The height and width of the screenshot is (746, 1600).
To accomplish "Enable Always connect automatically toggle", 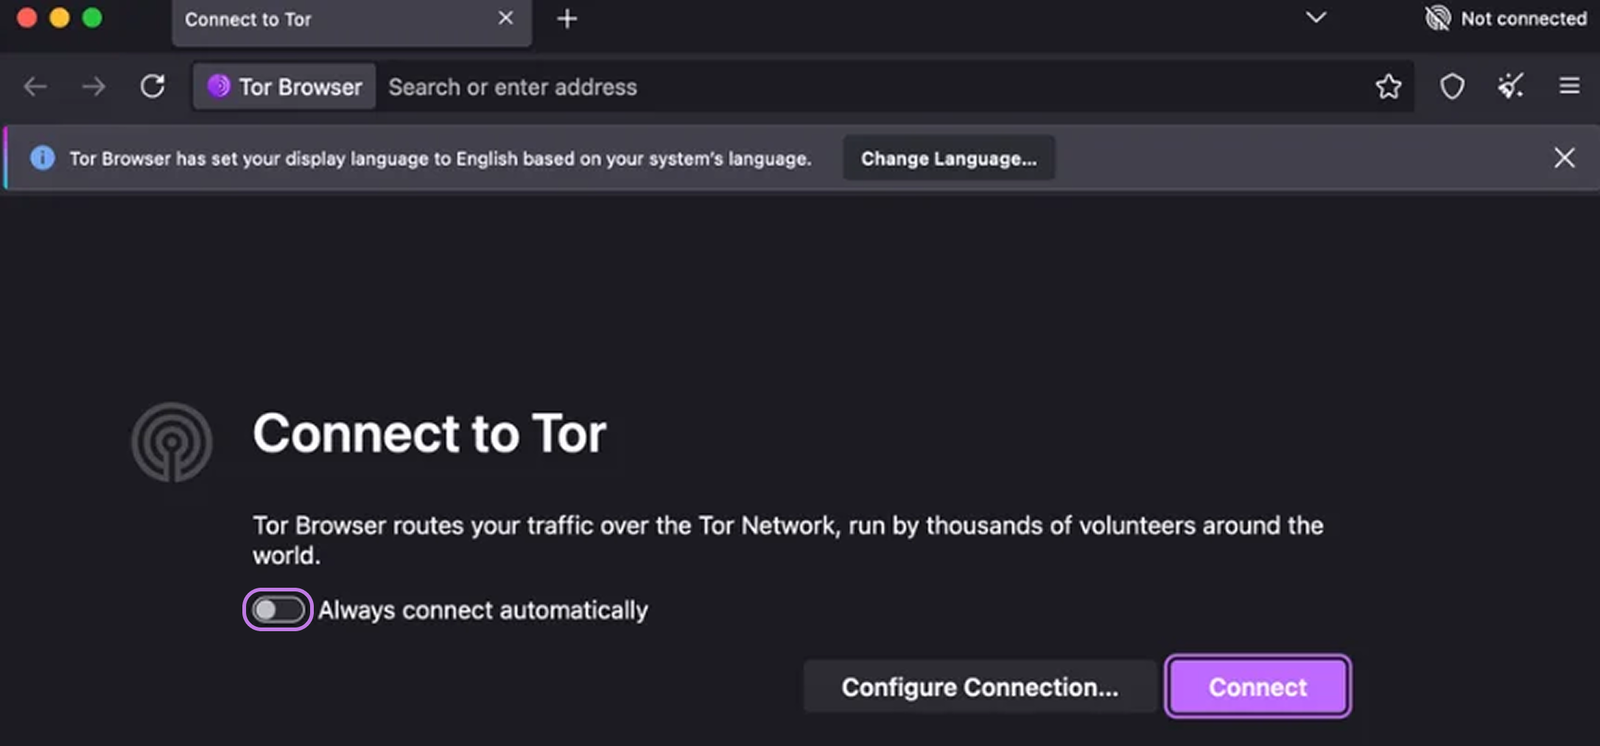I will [278, 610].
